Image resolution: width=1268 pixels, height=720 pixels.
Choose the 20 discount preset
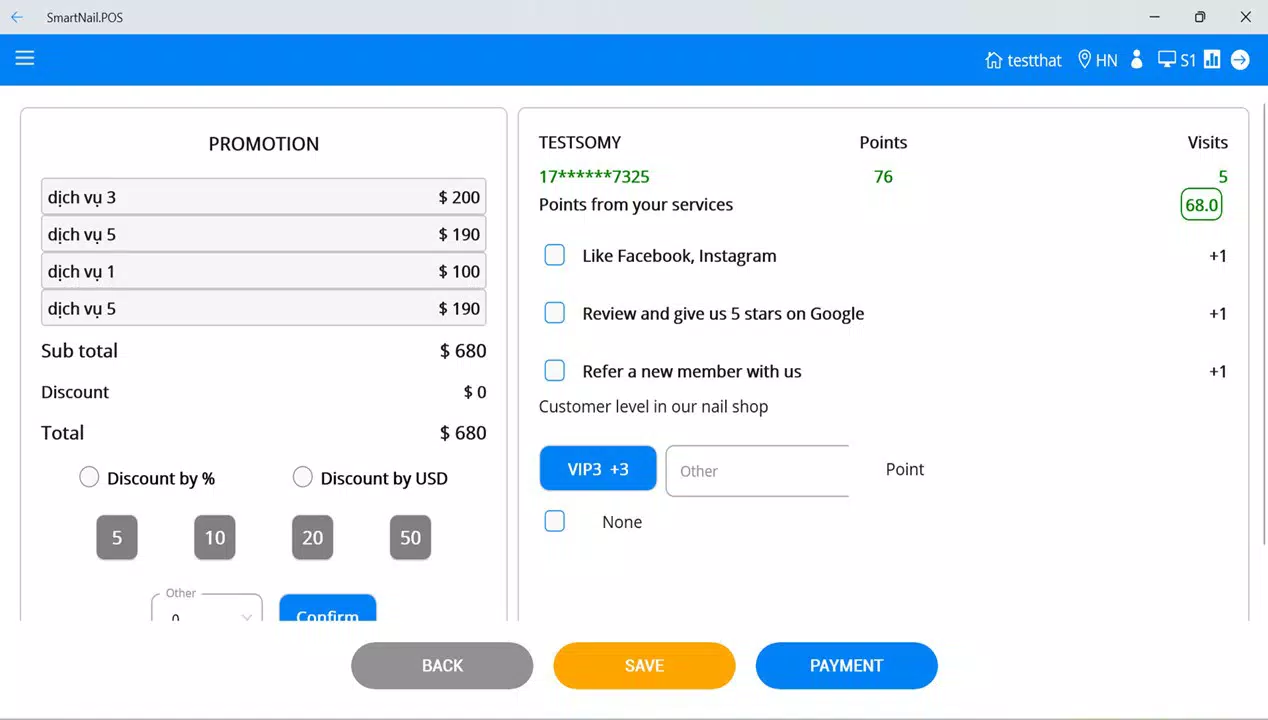pos(313,537)
